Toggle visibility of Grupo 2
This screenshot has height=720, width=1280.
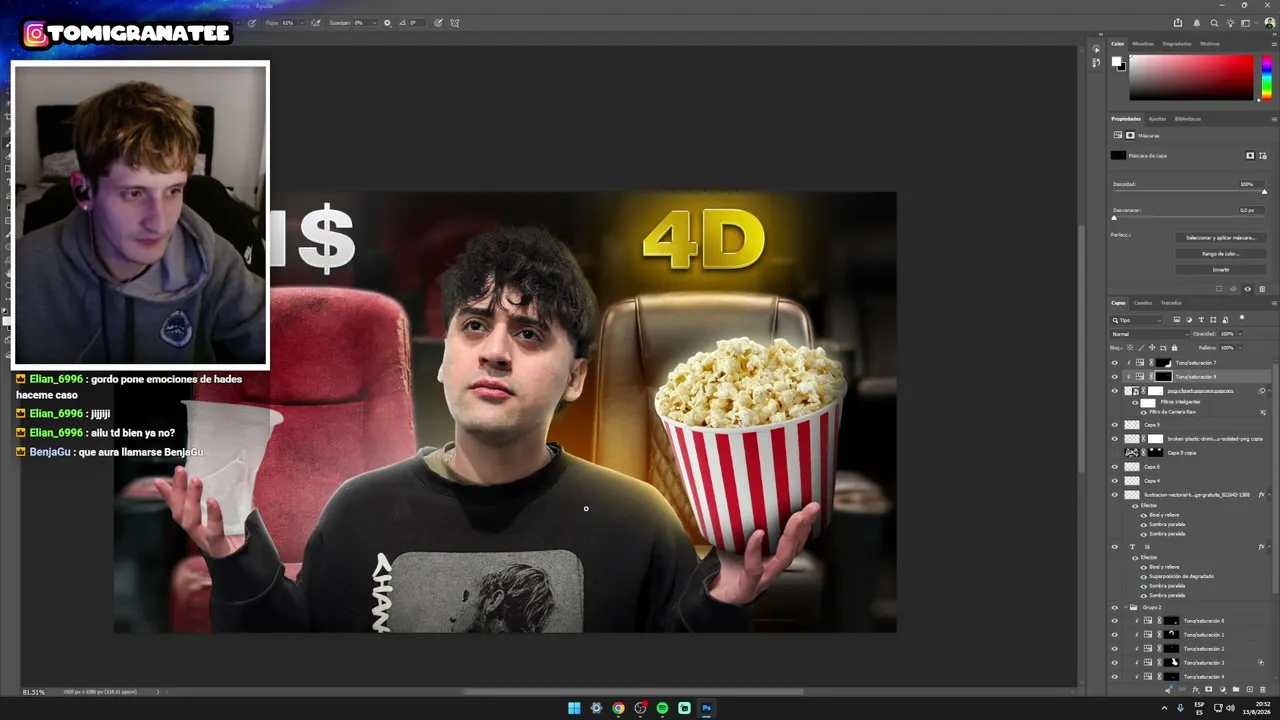coord(1115,608)
